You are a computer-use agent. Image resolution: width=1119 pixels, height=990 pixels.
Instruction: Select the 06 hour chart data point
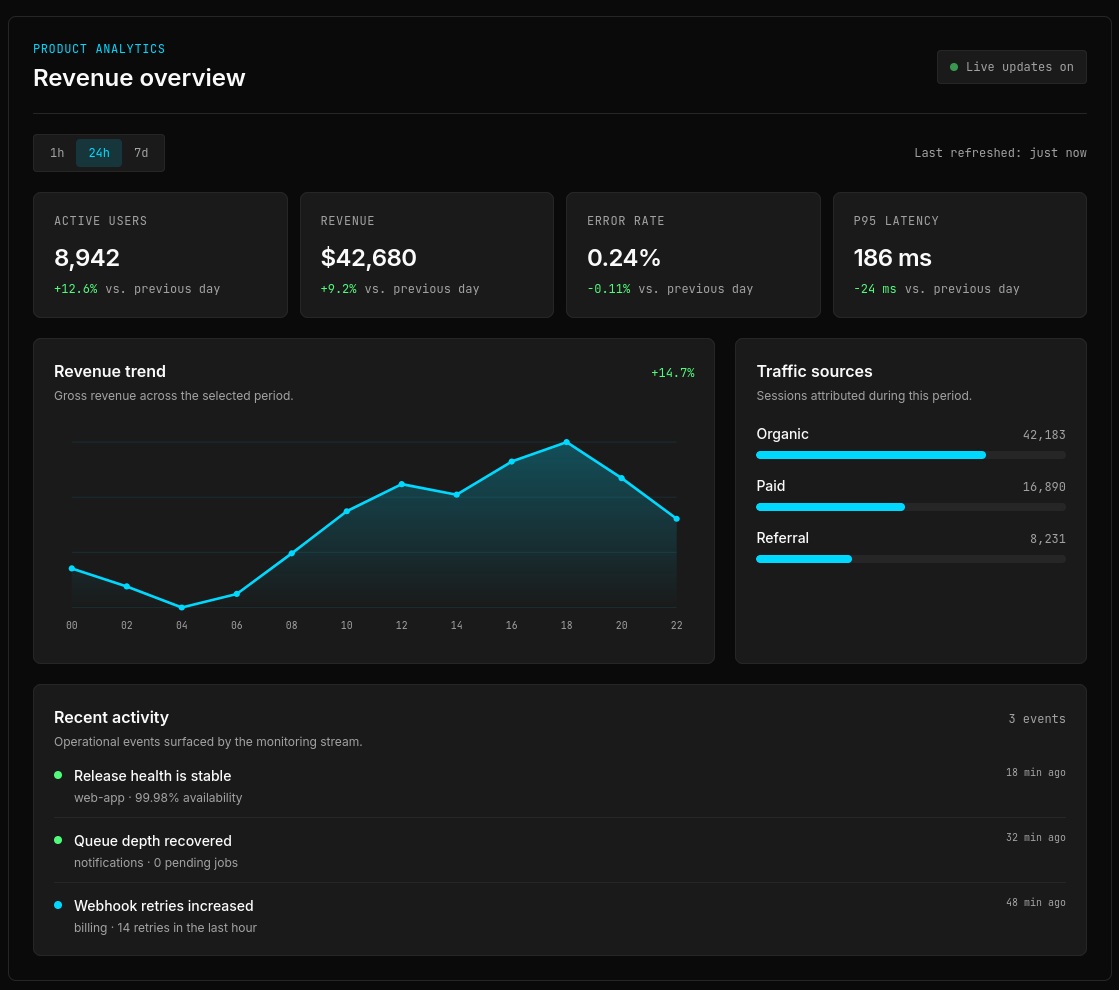(x=237, y=594)
